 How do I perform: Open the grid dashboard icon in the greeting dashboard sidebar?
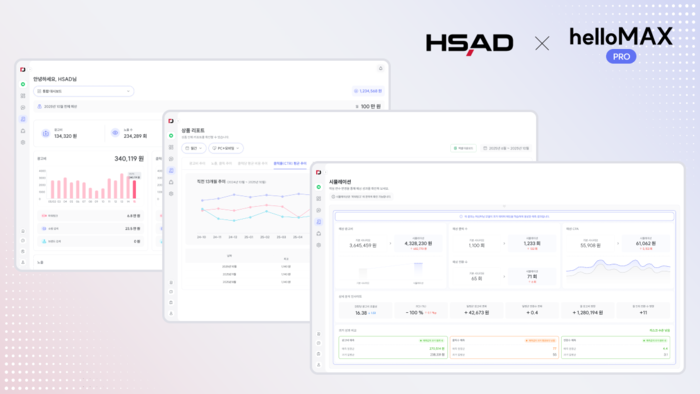pos(23,95)
